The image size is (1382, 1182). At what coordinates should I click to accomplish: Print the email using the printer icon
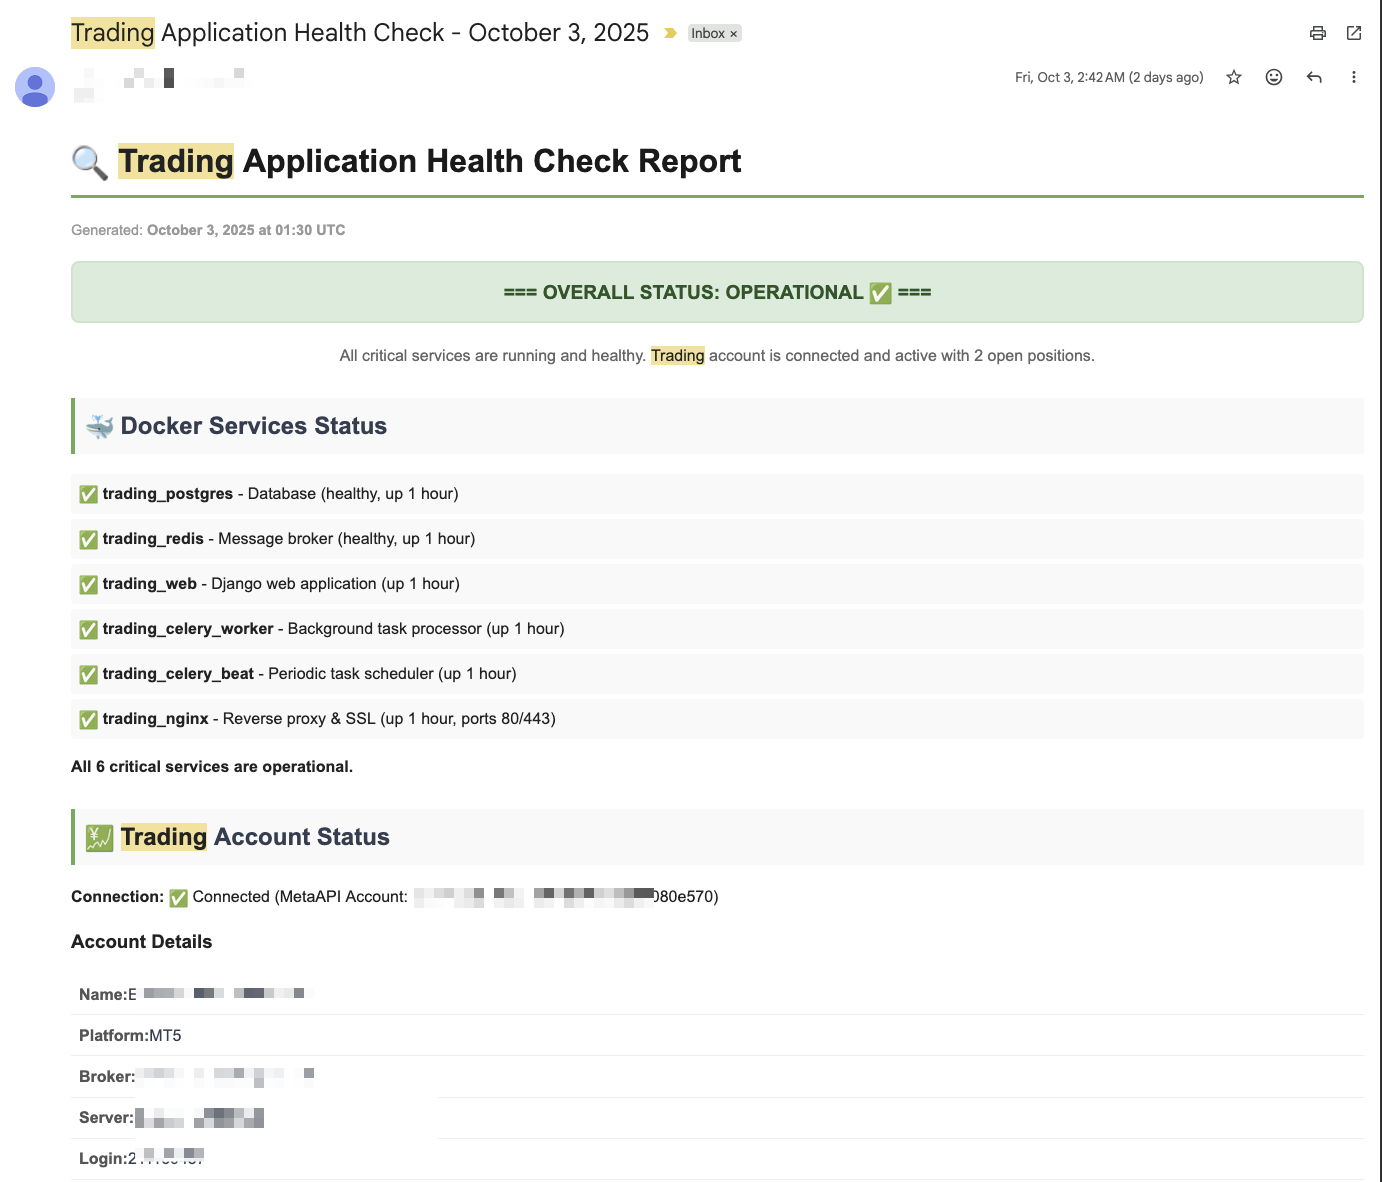[x=1318, y=33]
